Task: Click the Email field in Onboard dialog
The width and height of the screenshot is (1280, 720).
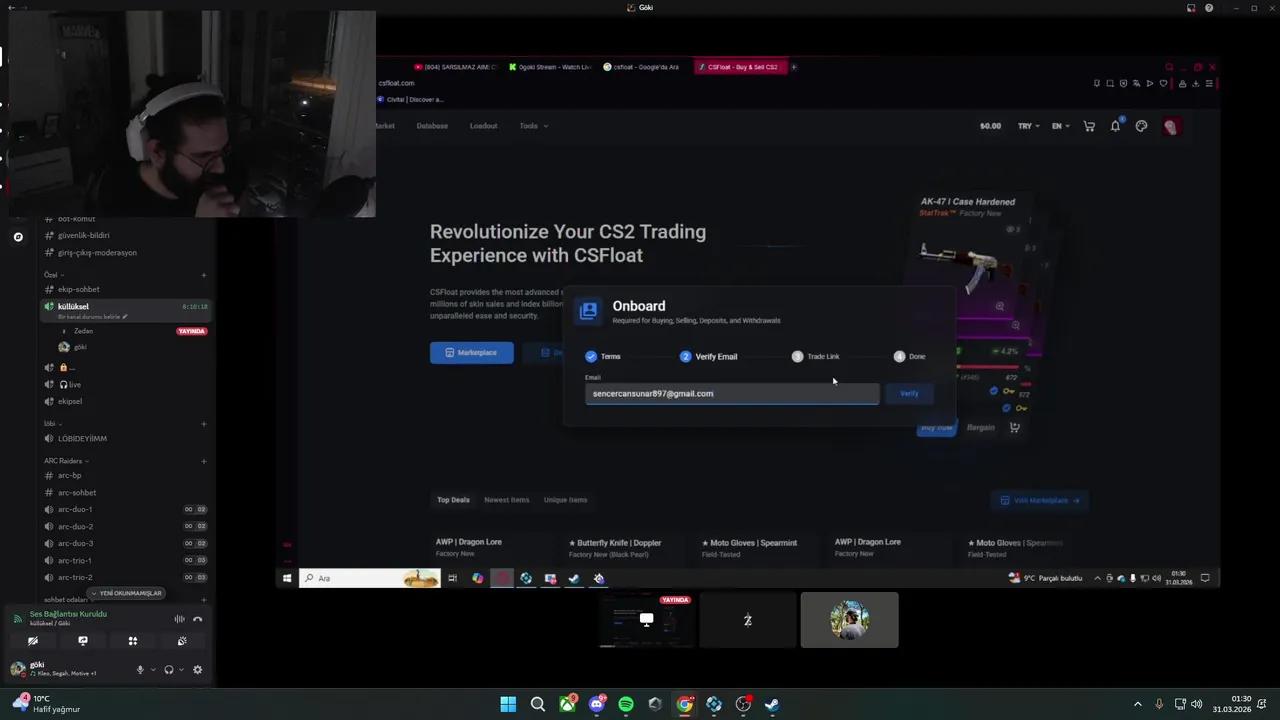Action: (x=732, y=393)
